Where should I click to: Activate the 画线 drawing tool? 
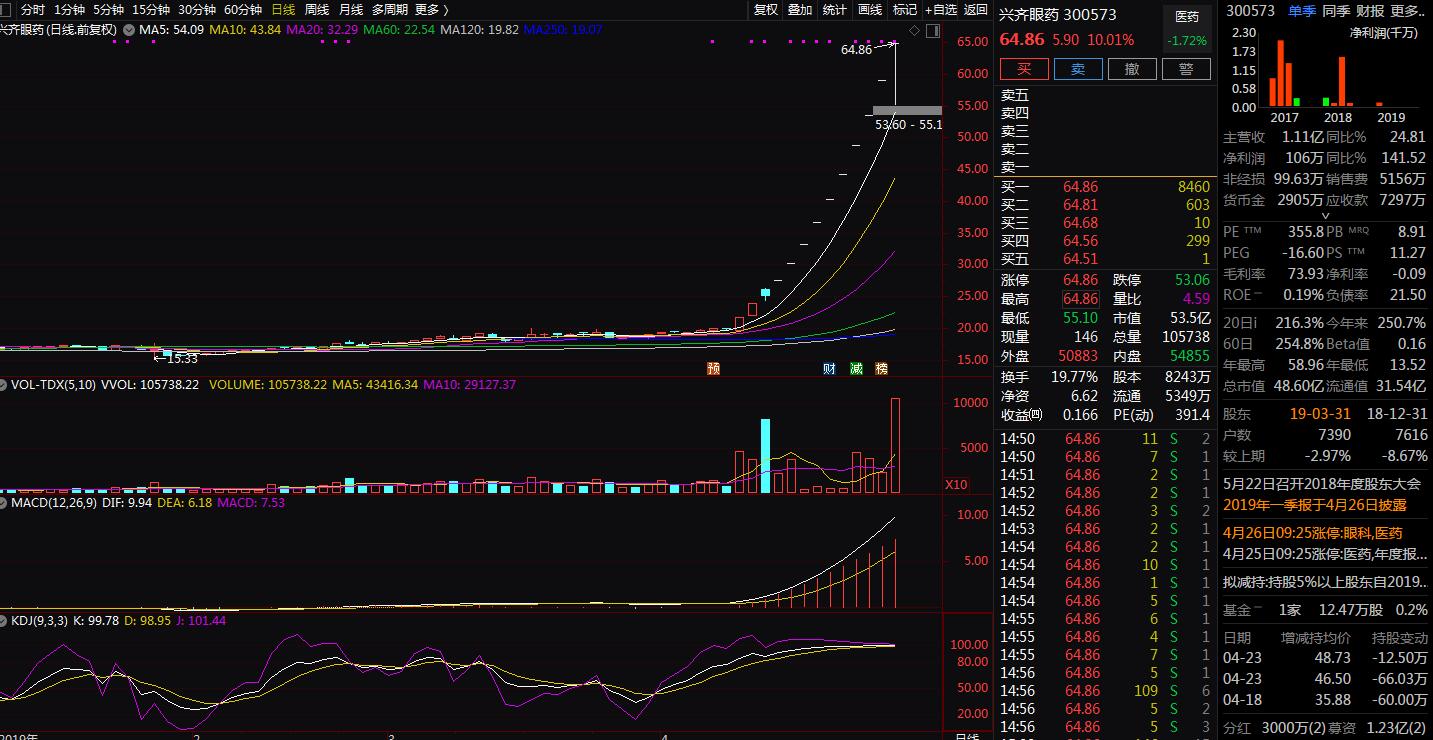[x=870, y=10]
